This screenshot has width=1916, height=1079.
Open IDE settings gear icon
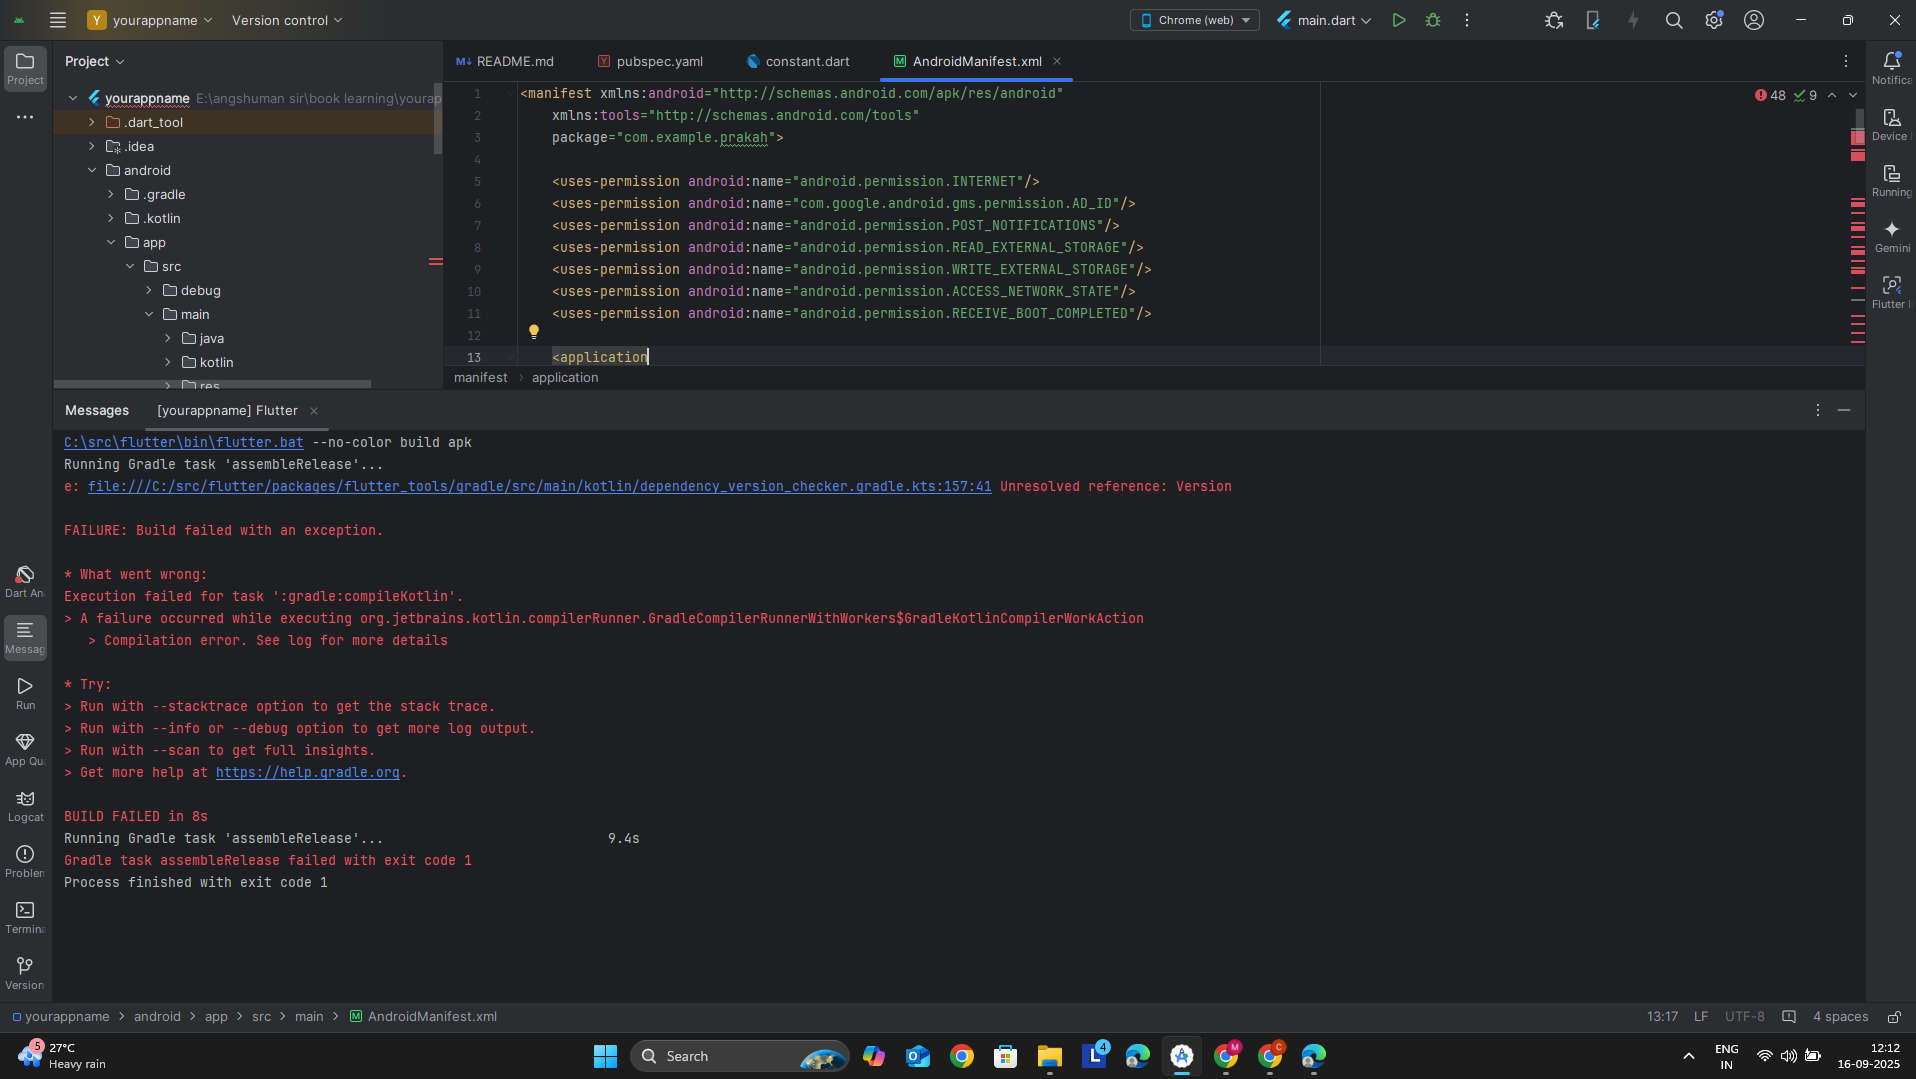pos(1714,20)
